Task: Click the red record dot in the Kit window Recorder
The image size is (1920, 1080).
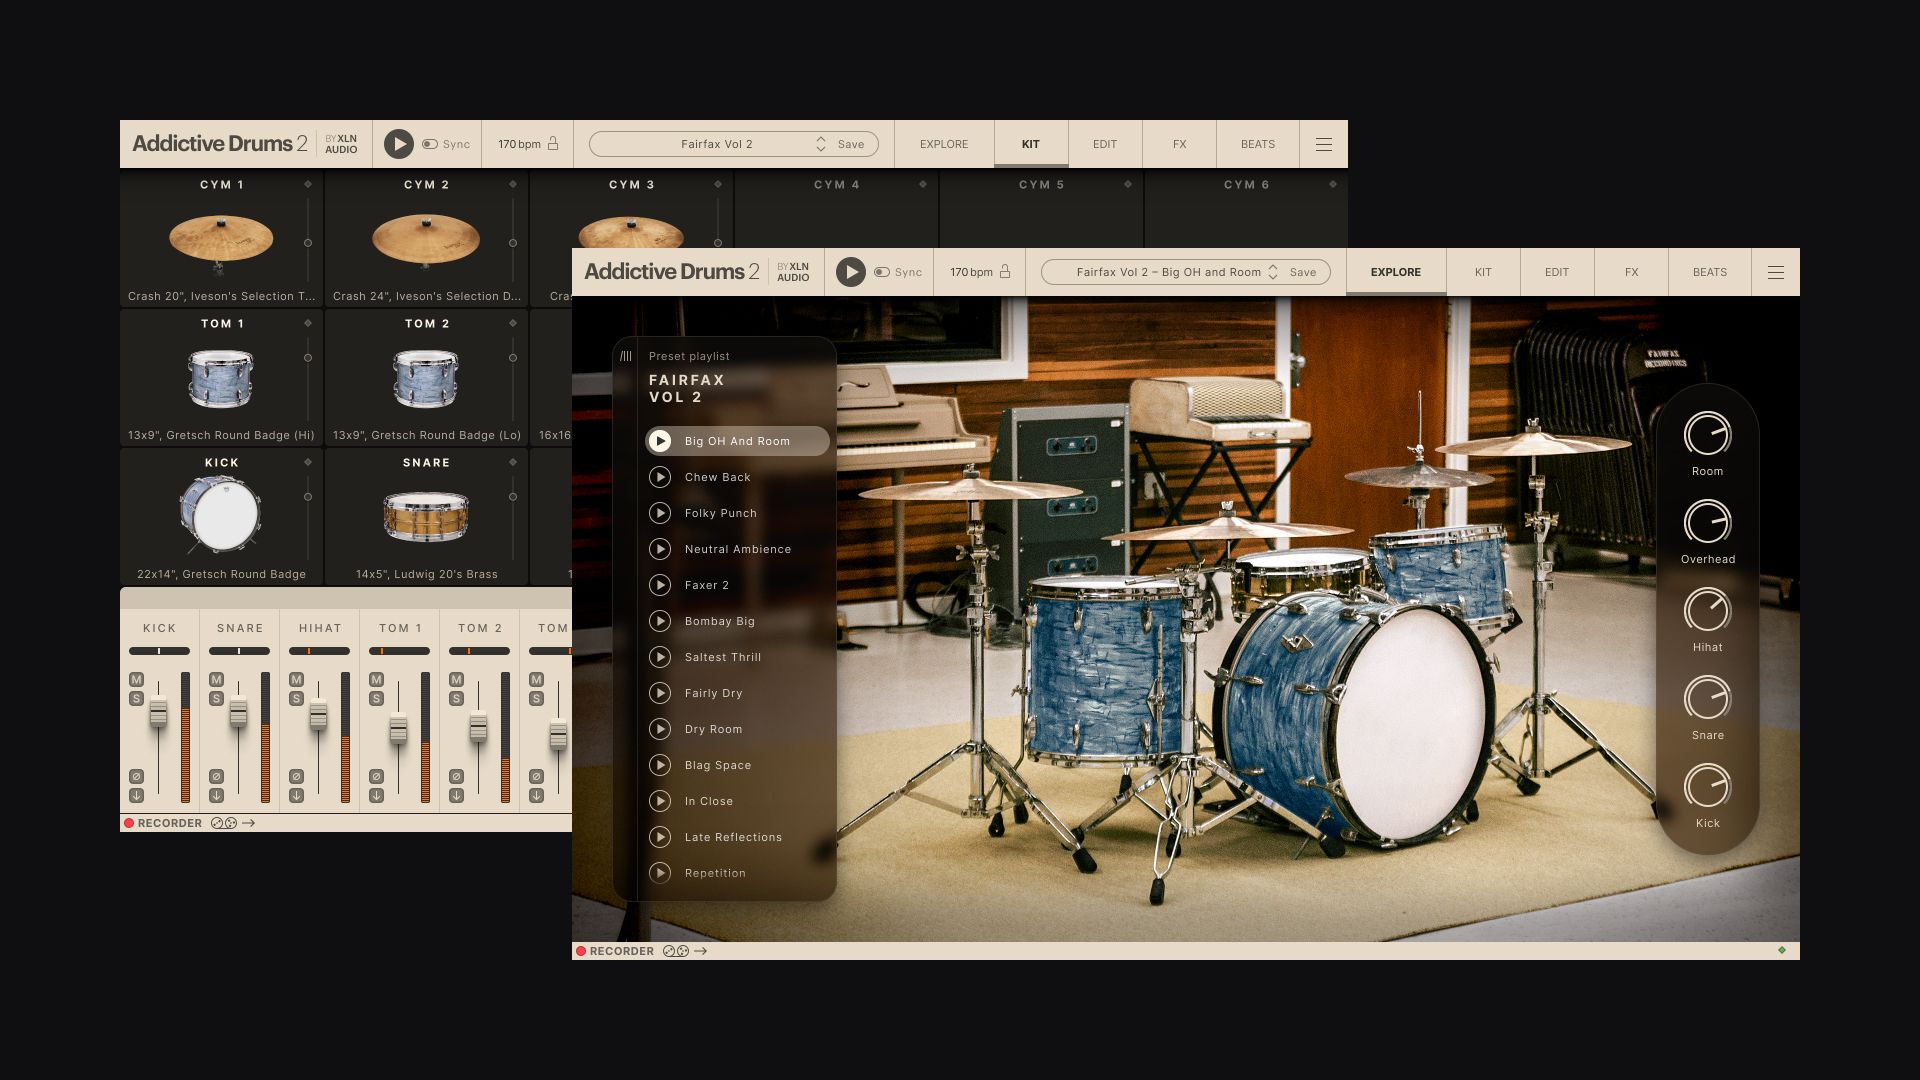Action: [129, 823]
